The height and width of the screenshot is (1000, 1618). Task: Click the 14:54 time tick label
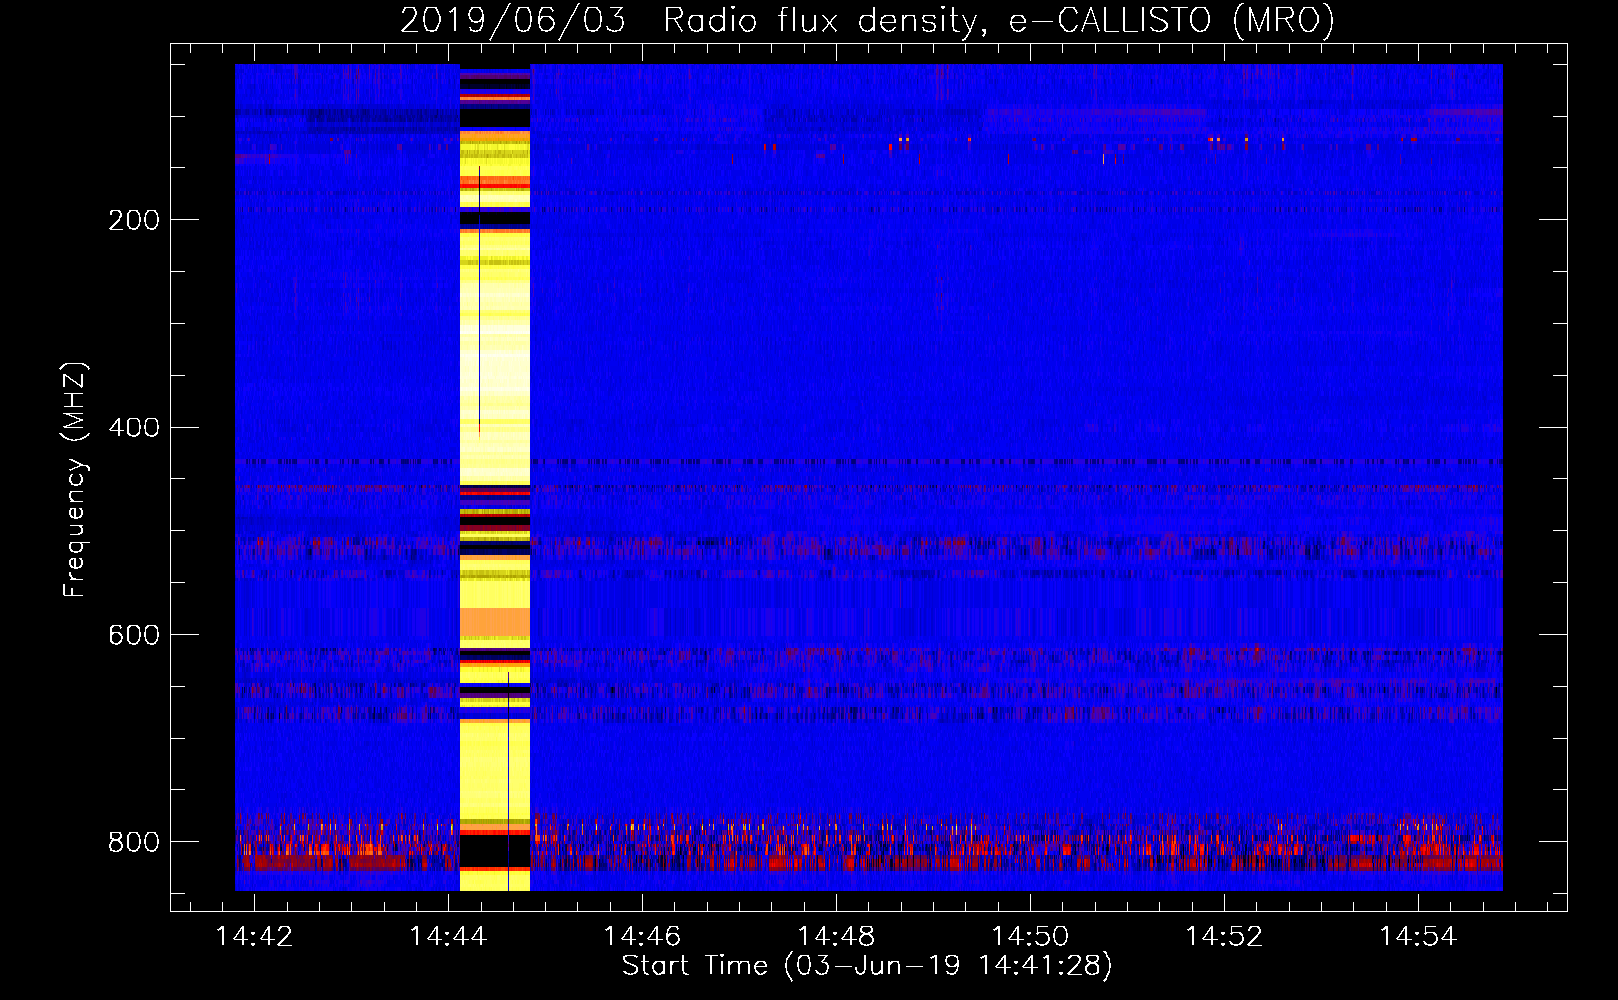click(x=1418, y=936)
